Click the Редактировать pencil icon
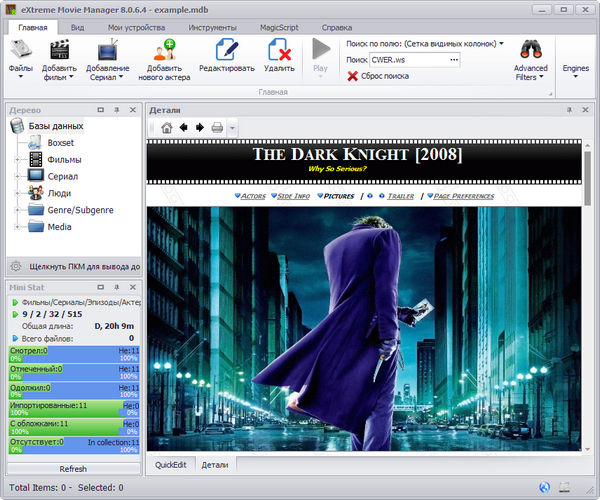Image resolution: width=600 pixels, height=500 pixels. click(x=226, y=49)
